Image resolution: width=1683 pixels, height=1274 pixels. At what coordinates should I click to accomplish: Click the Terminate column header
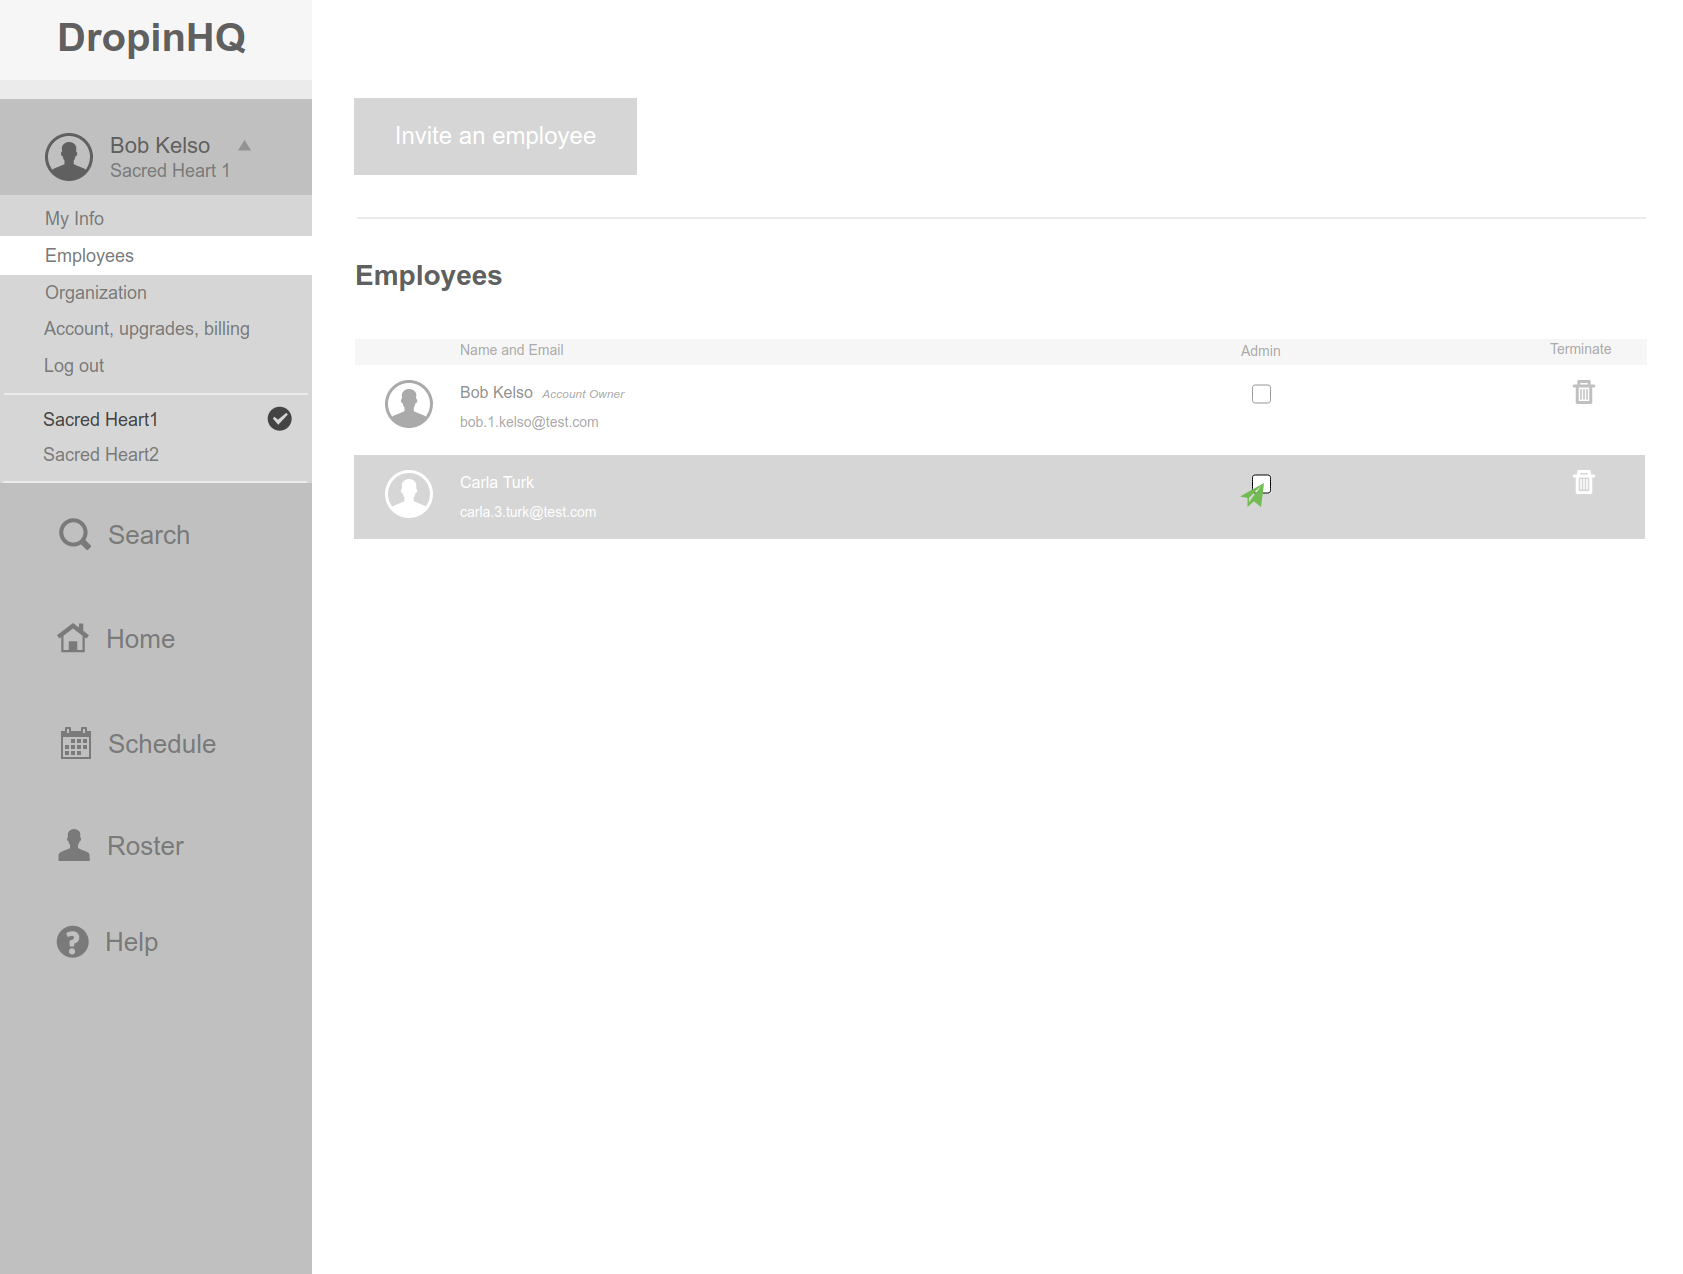[x=1580, y=349]
